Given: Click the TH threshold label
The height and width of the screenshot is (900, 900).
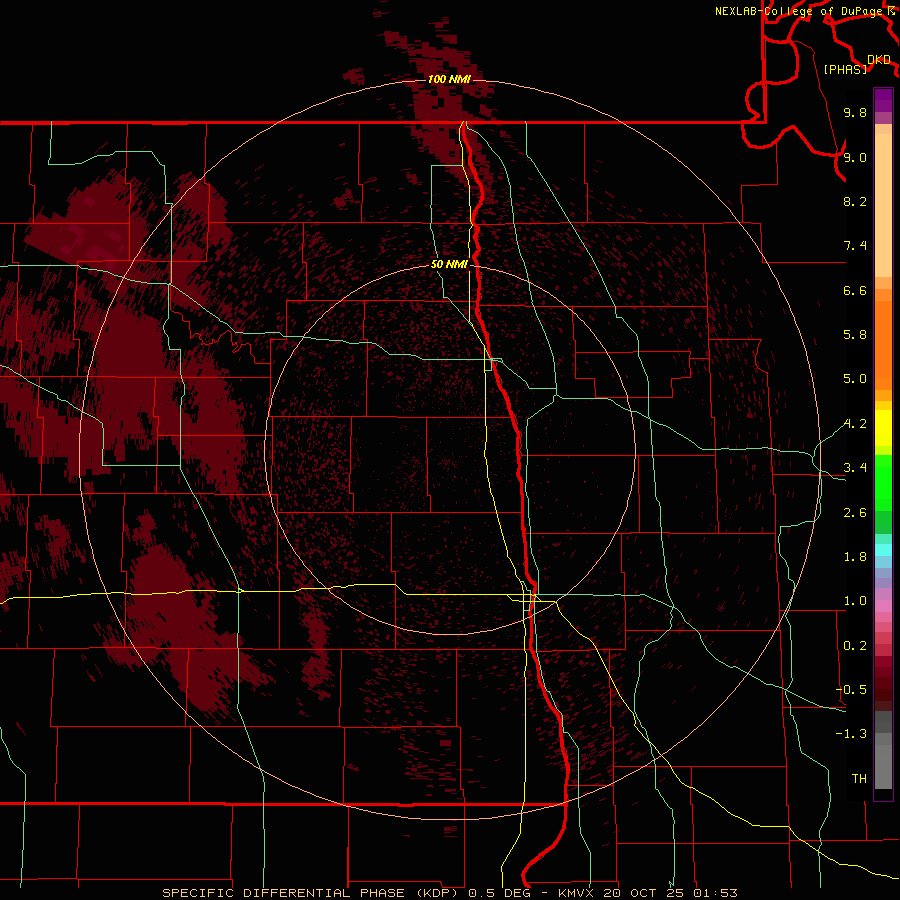Looking at the screenshot, I should click(x=859, y=779).
